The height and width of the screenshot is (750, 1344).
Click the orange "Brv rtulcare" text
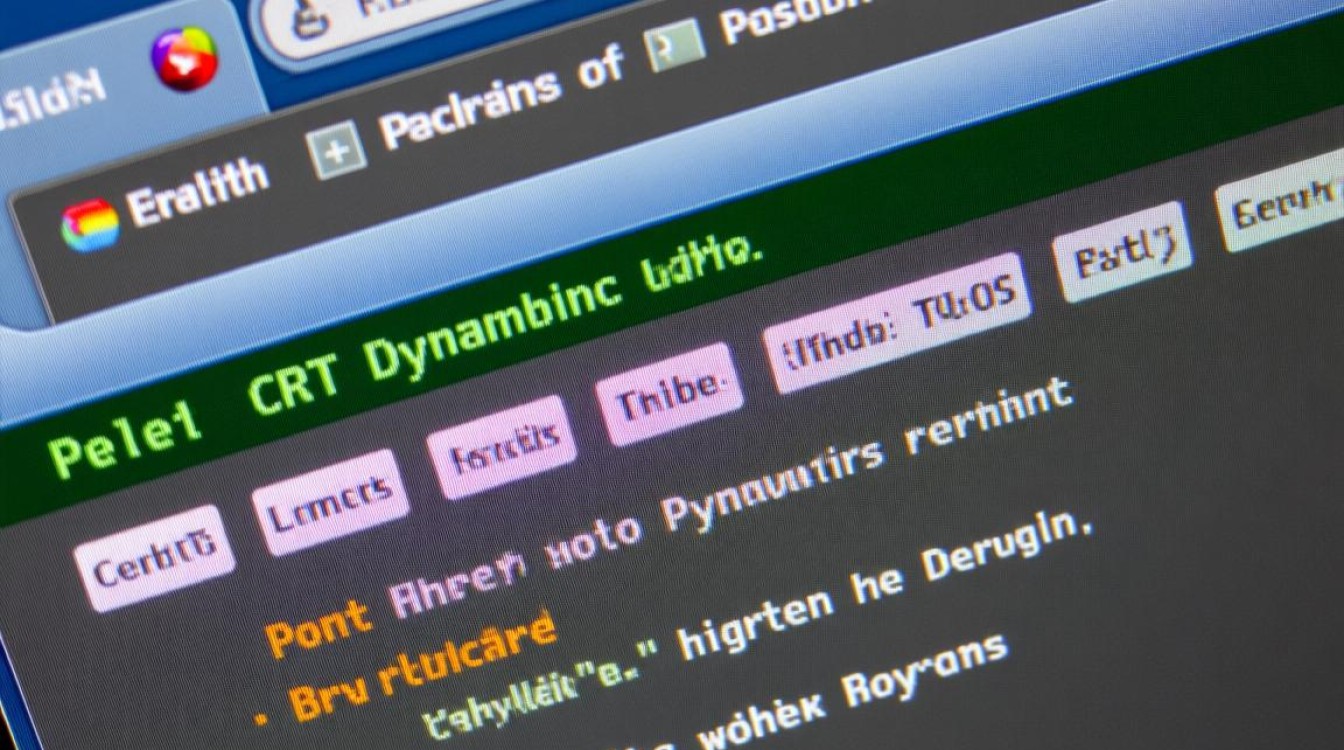[423, 668]
